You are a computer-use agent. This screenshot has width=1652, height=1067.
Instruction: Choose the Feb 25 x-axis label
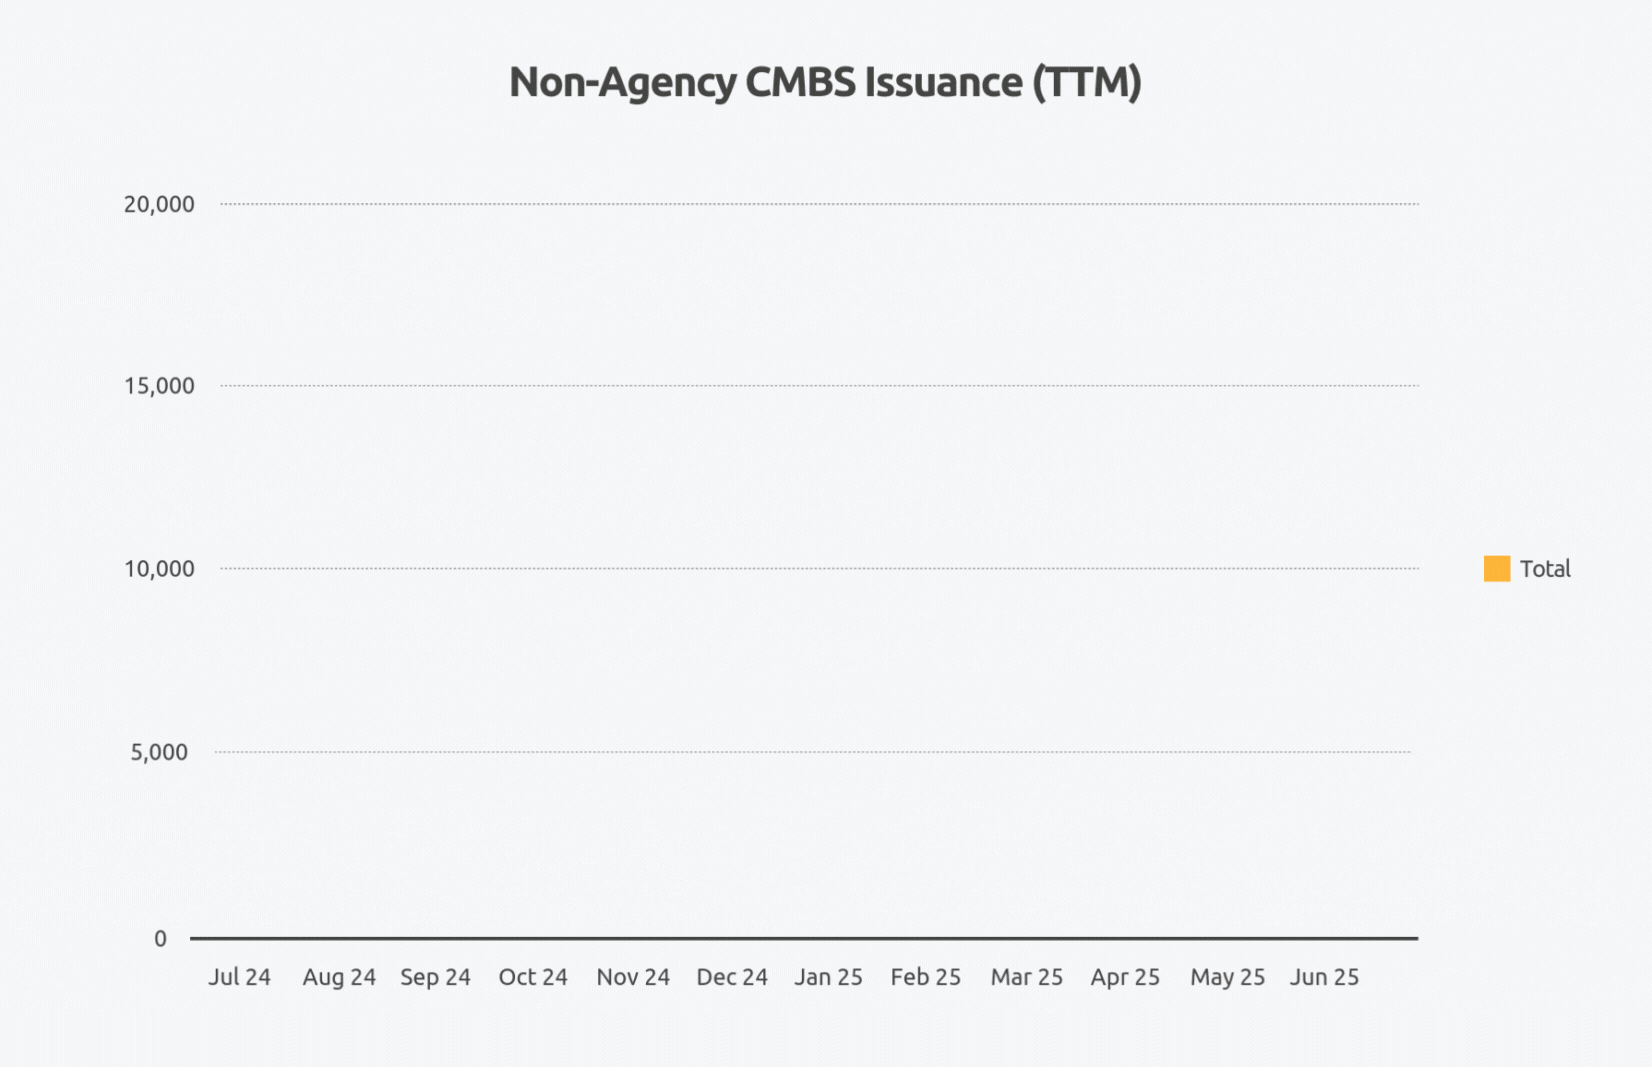[x=926, y=977]
